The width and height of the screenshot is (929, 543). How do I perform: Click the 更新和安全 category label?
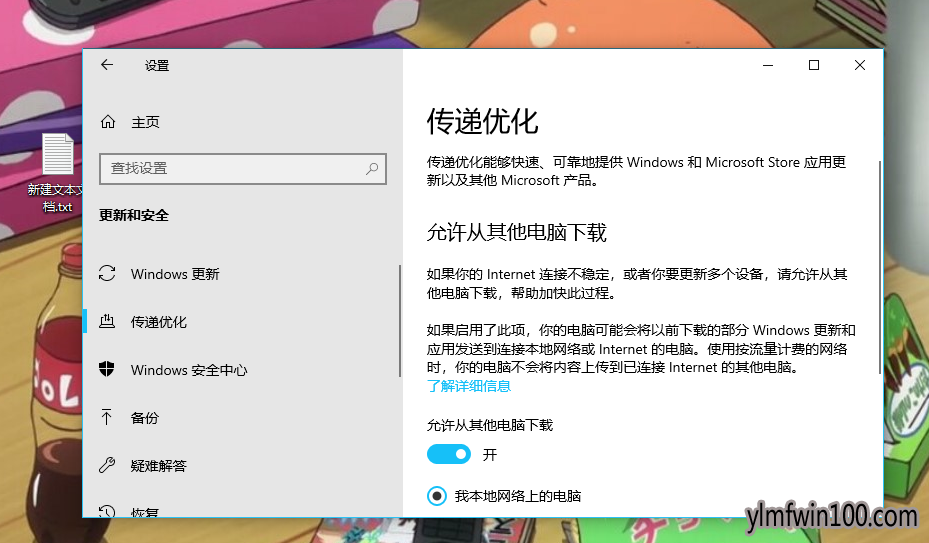coord(134,215)
